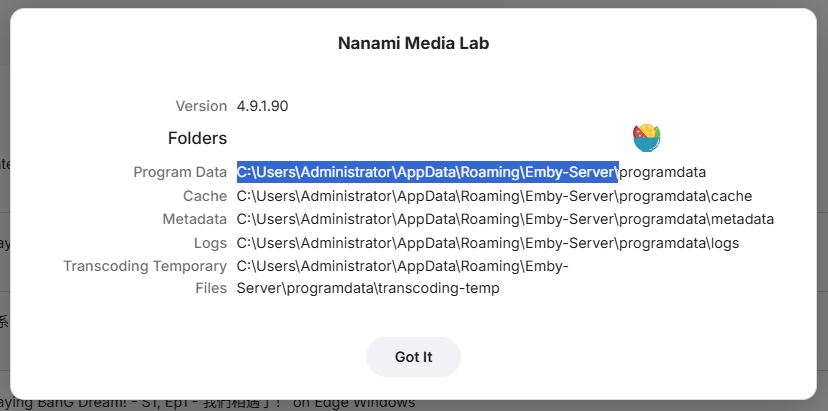Click the Folders section heading

197,138
